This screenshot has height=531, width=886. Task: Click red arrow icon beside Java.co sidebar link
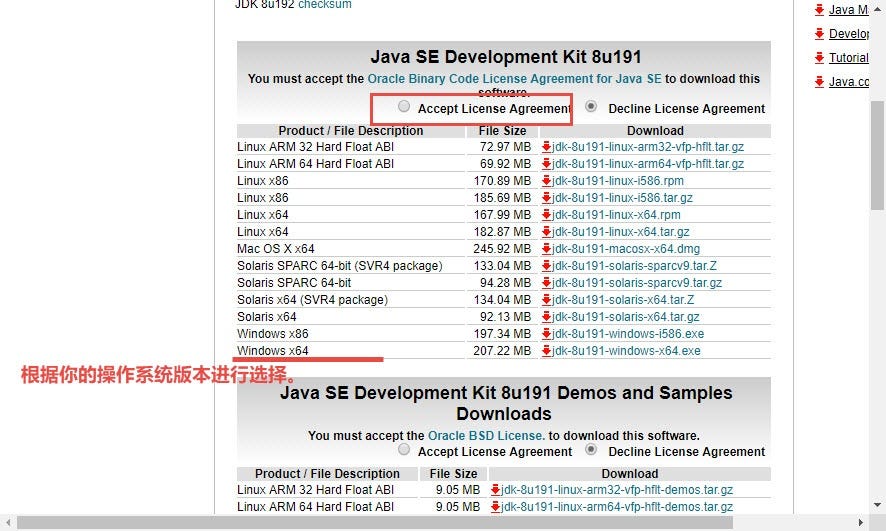[819, 82]
